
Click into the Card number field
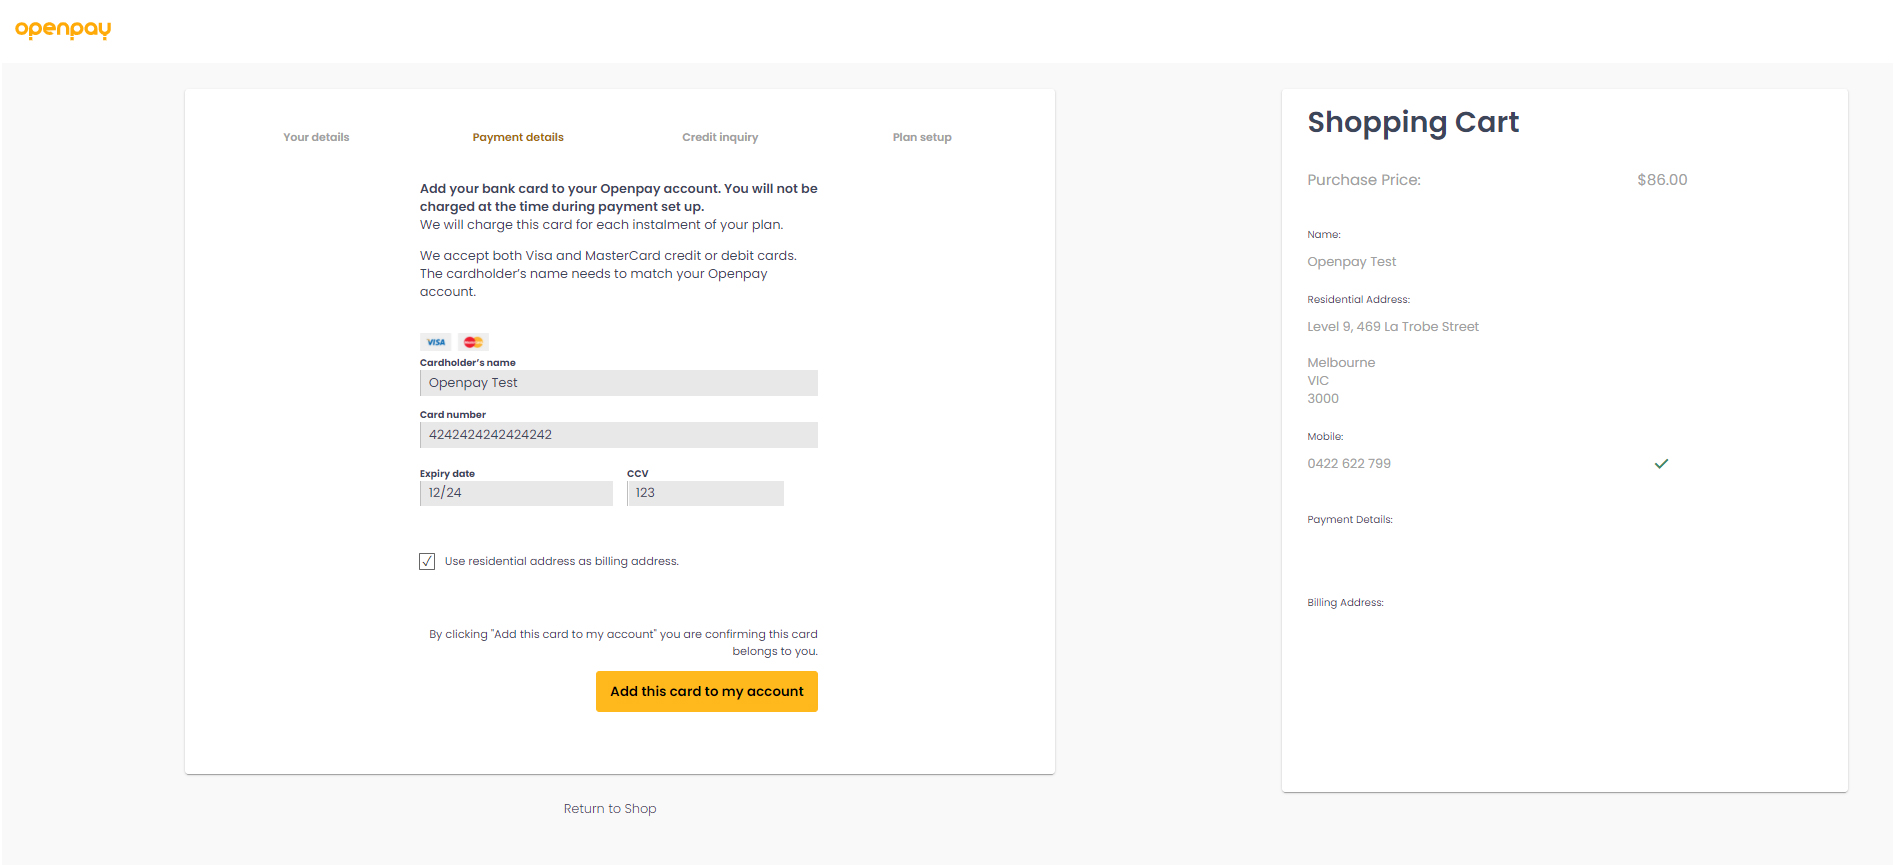618,435
